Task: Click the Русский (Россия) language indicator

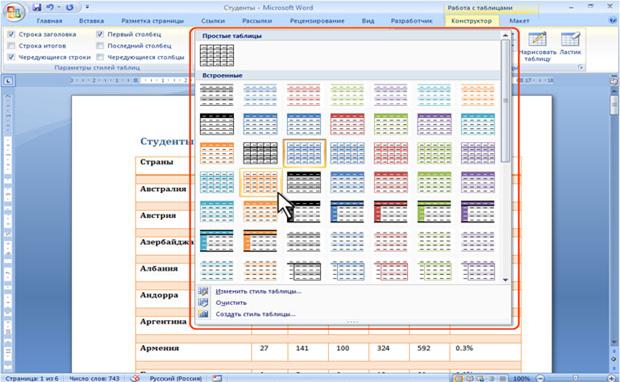Action: pyautogui.click(x=176, y=378)
